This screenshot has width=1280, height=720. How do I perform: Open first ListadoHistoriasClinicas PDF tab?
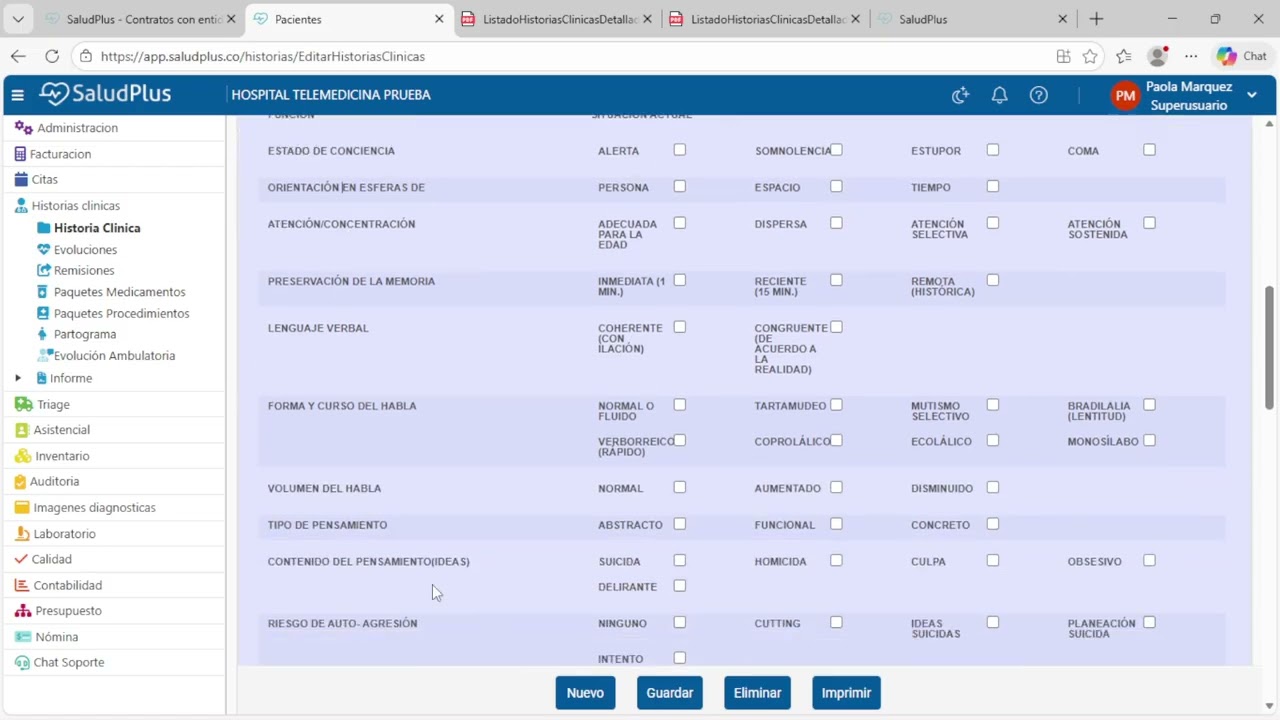[556, 19]
